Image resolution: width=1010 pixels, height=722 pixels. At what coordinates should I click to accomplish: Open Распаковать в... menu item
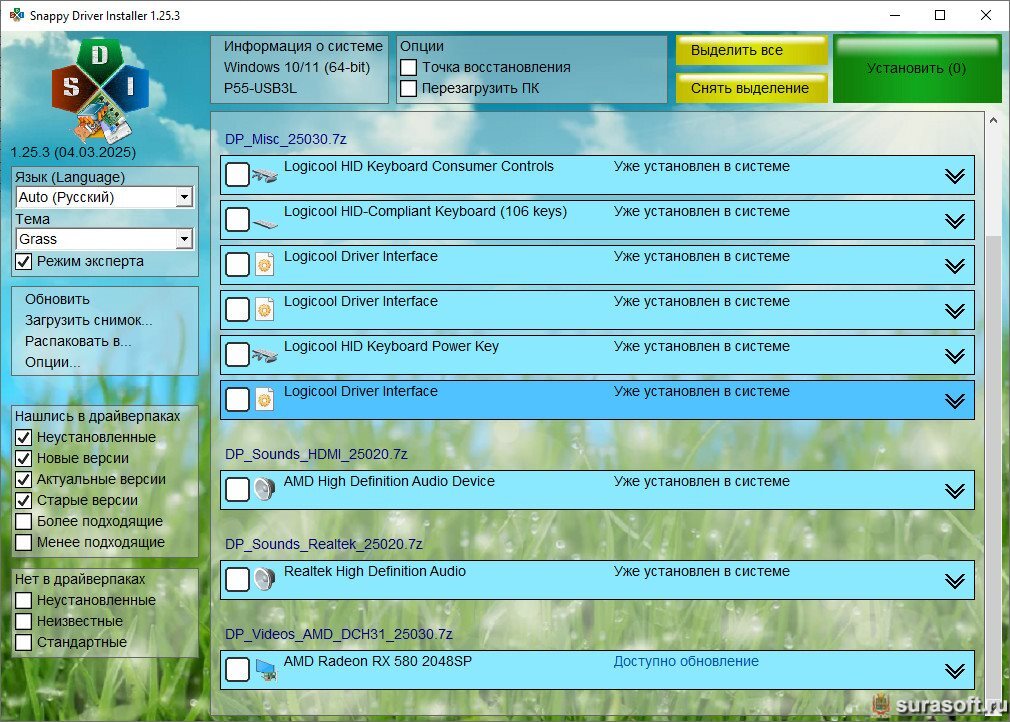click(x=78, y=341)
